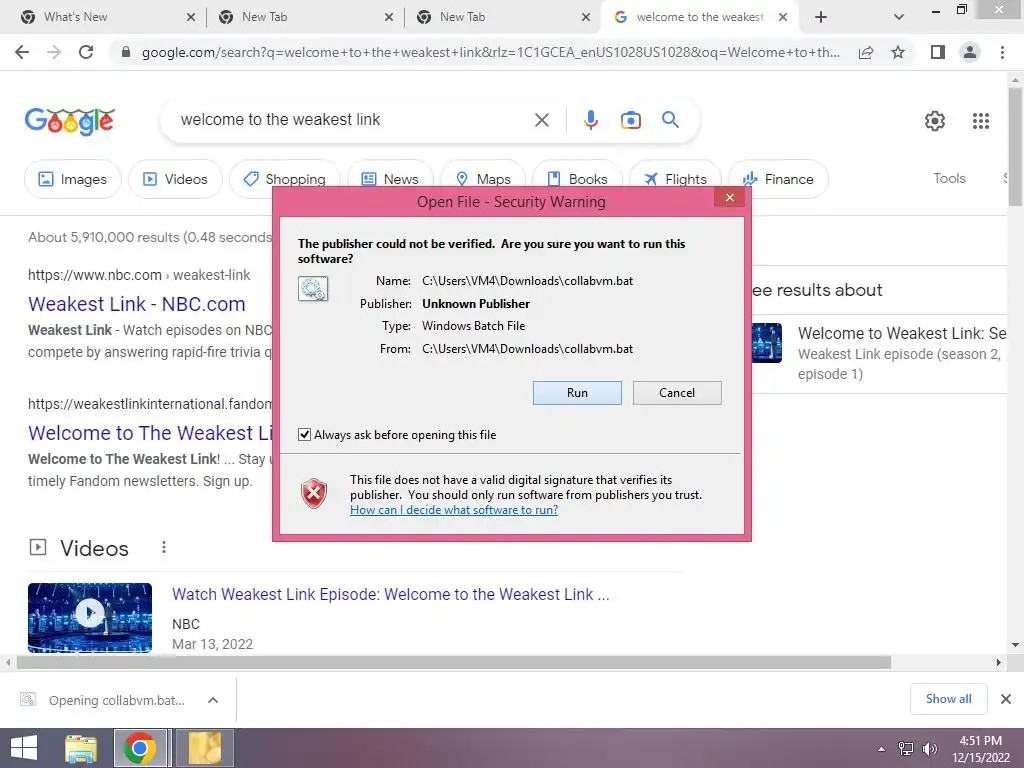Select the Flights search filter

pyautogui.click(x=675, y=179)
